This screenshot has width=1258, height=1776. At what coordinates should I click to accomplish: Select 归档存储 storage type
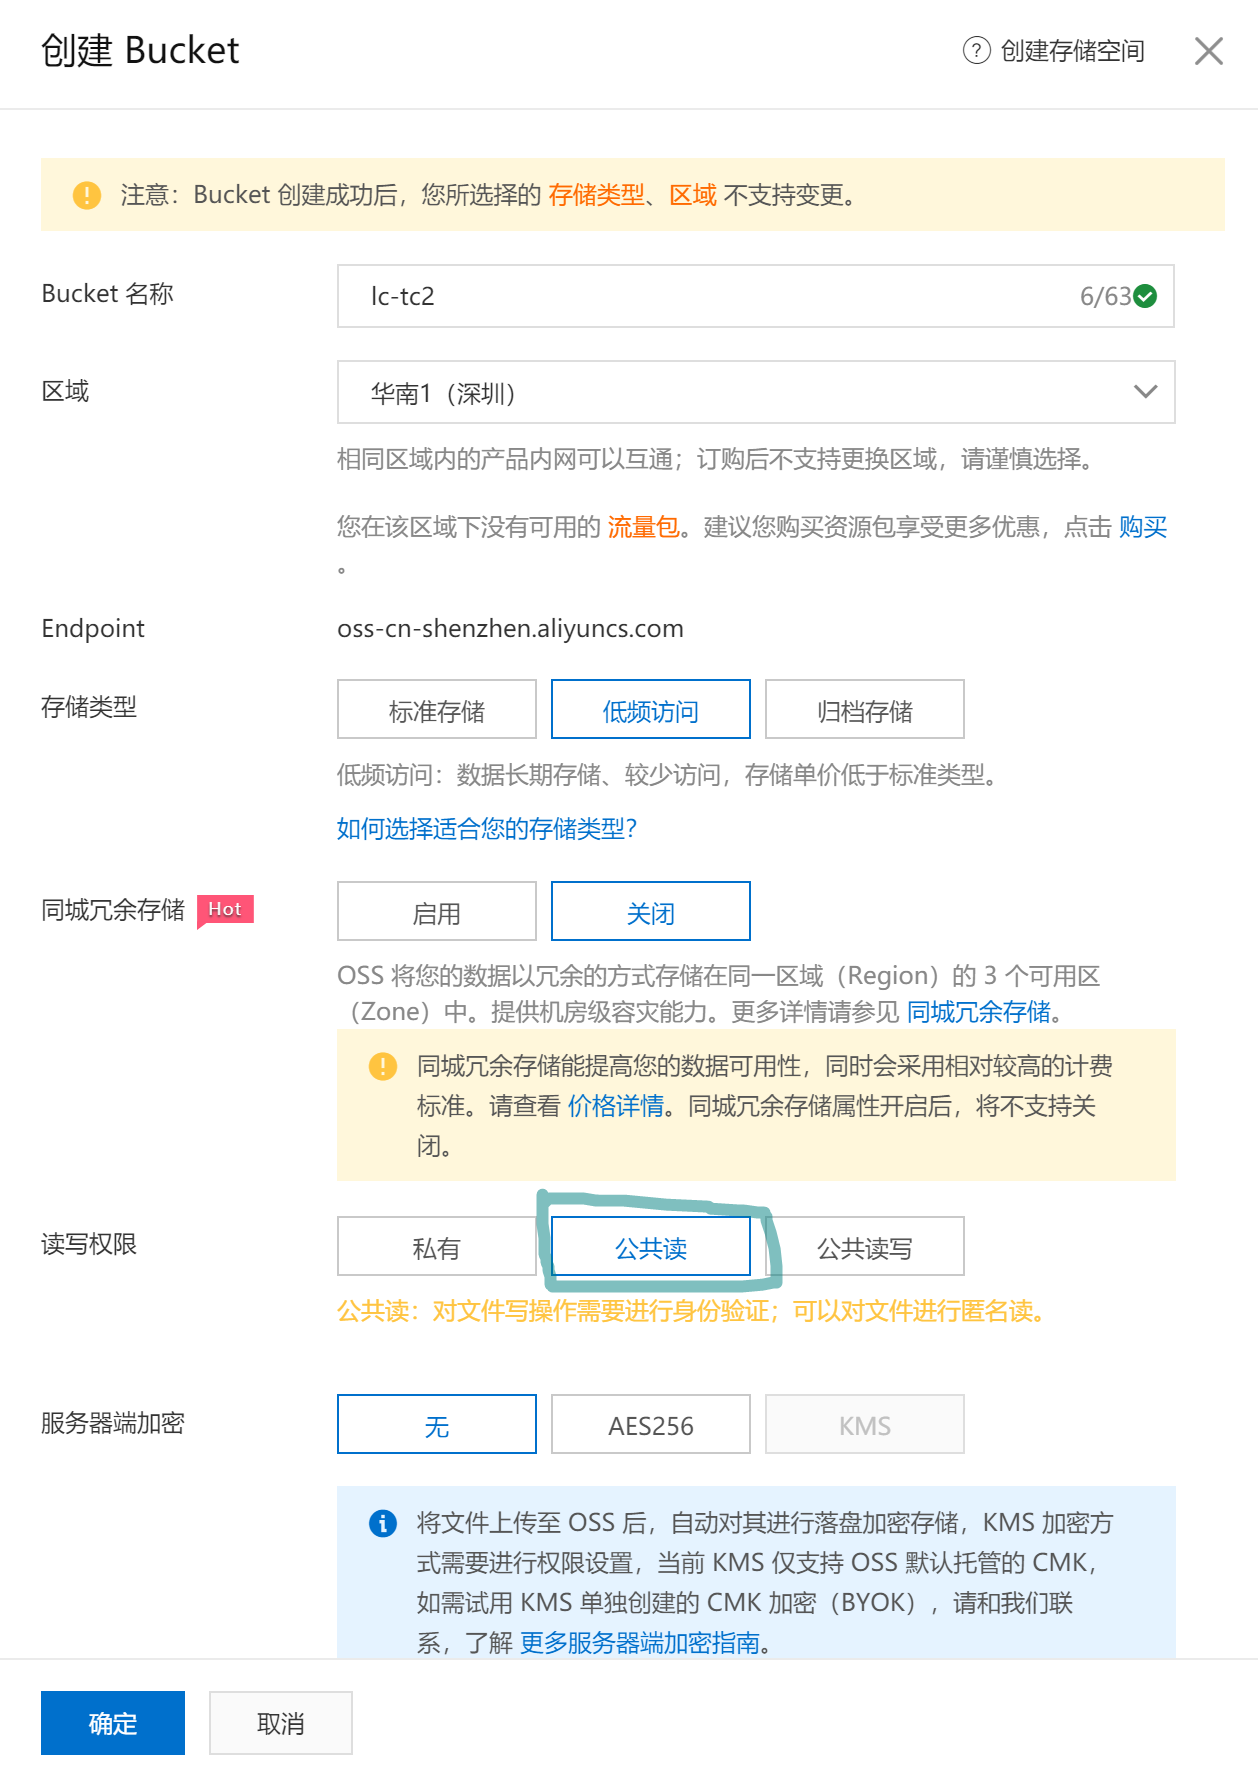point(864,710)
